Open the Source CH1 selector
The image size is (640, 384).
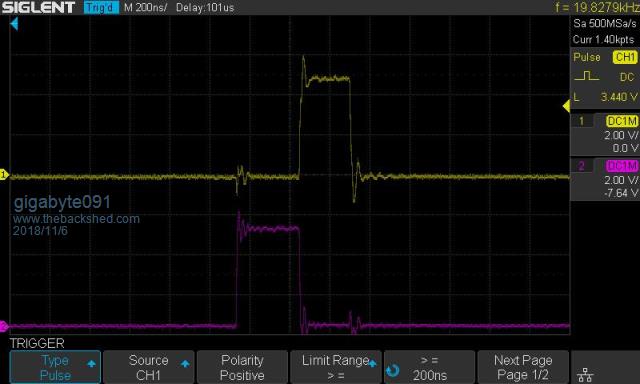(148, 367)
